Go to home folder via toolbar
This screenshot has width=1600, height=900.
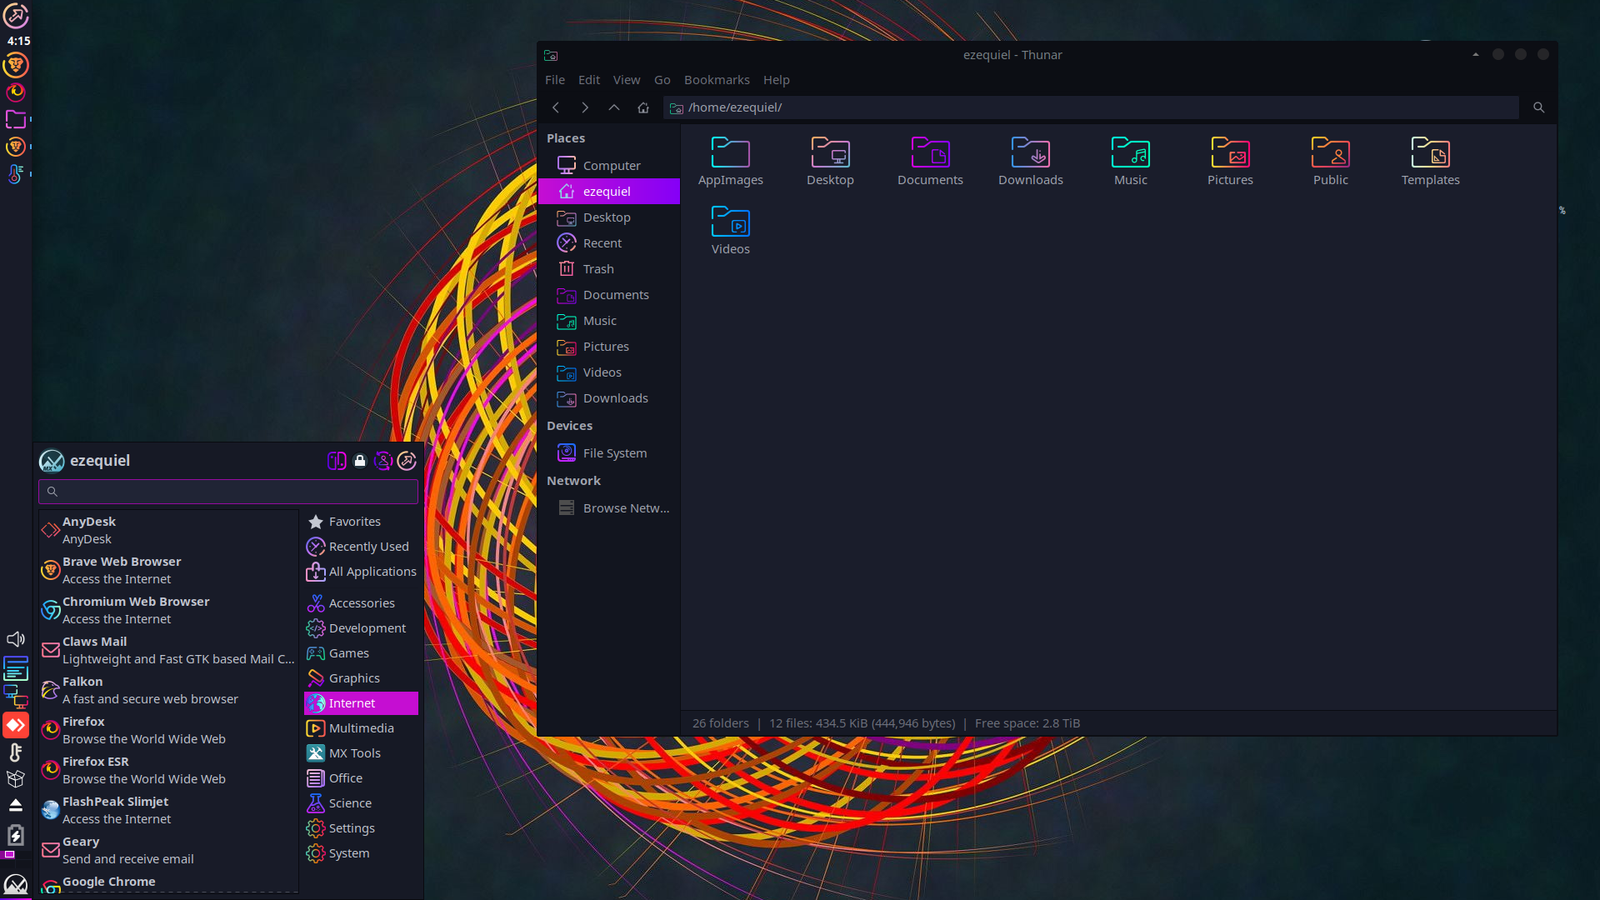(x=643, y=107)
